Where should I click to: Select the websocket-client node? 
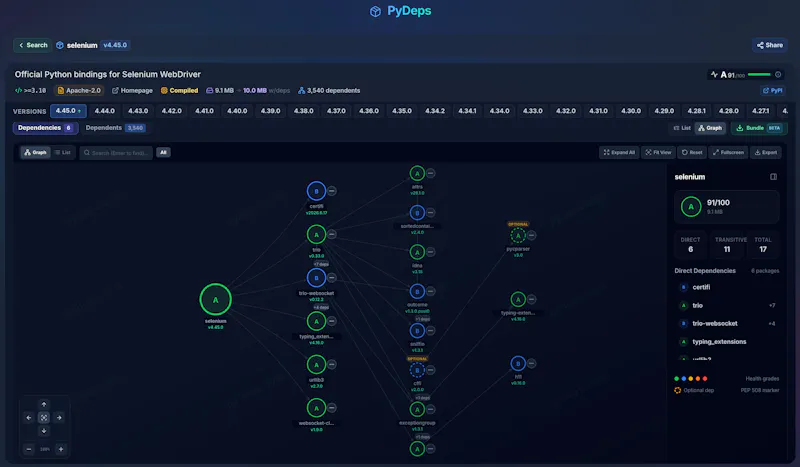coord(316,408)
